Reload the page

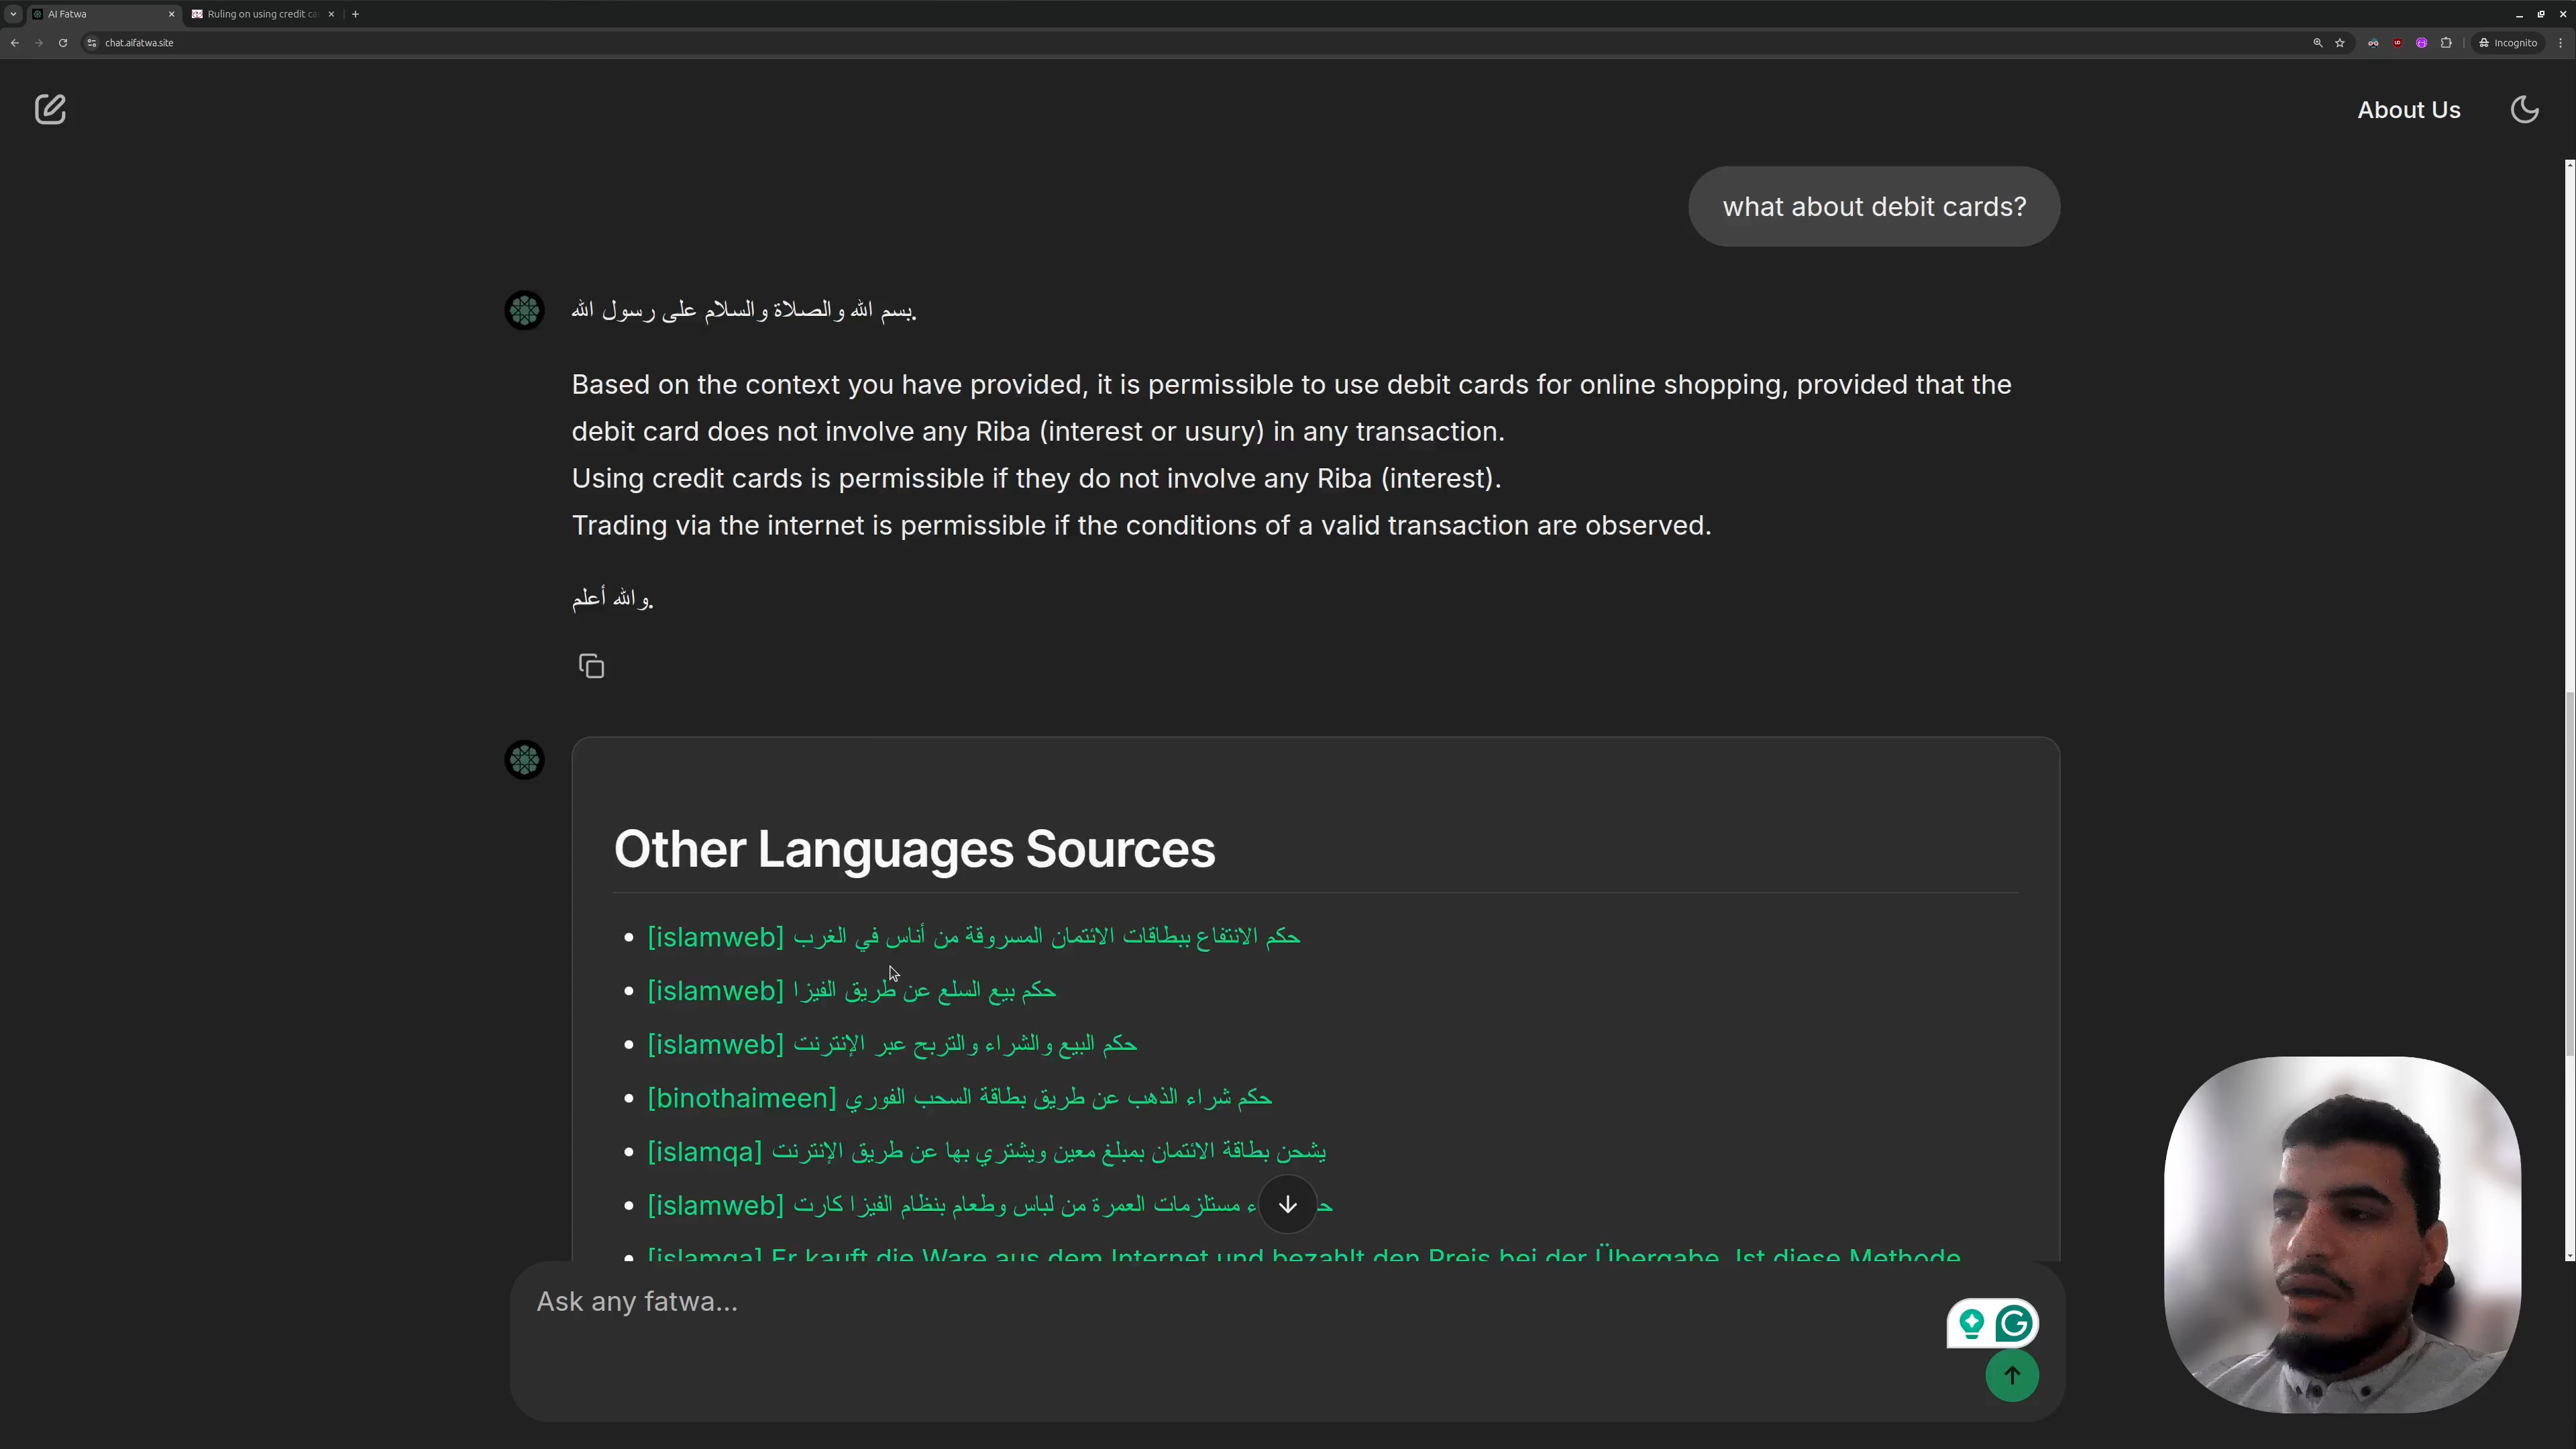63,43
